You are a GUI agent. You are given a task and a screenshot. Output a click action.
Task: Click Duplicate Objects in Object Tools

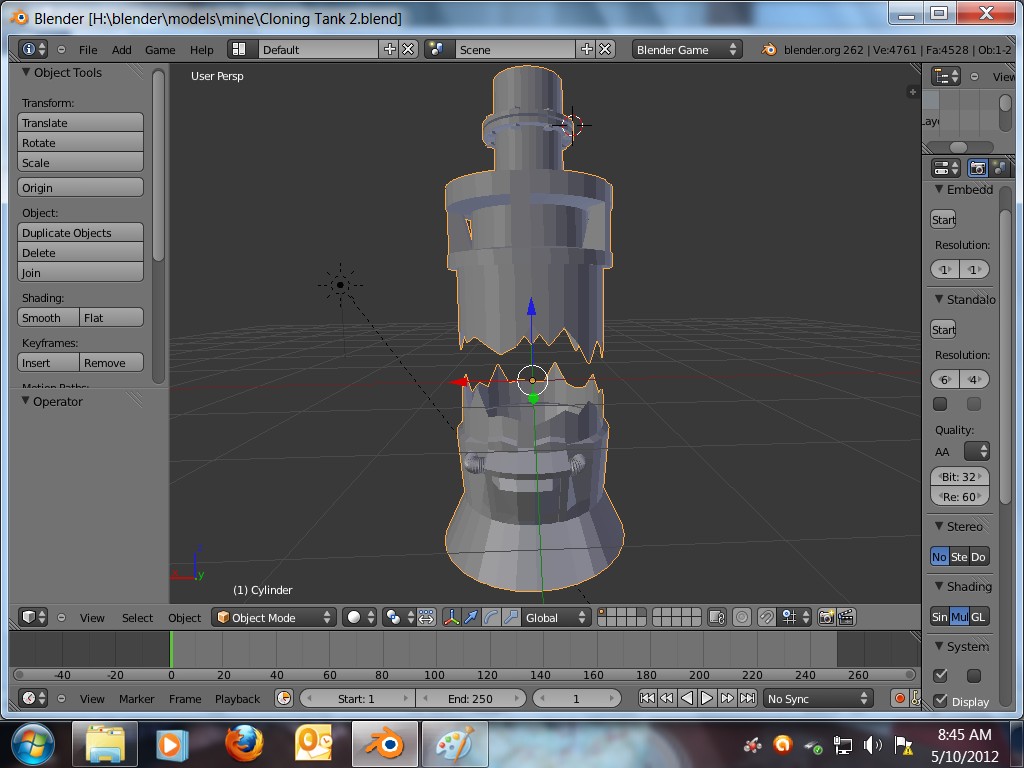pos(80,232)
